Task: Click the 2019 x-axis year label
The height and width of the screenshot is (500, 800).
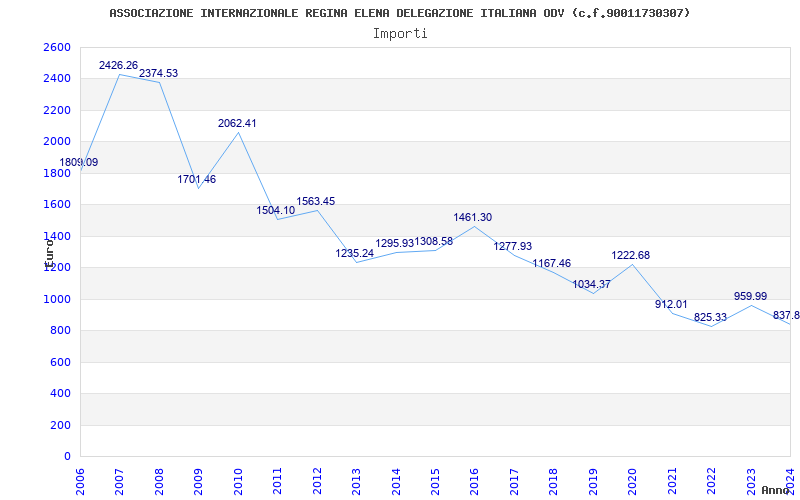Action: [593, 482]
